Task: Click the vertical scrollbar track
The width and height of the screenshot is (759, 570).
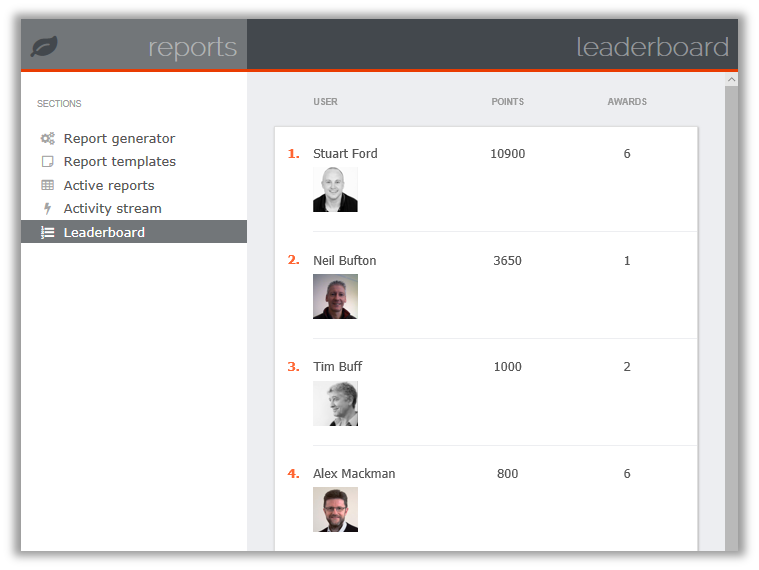Action: [x=731, y=318]
